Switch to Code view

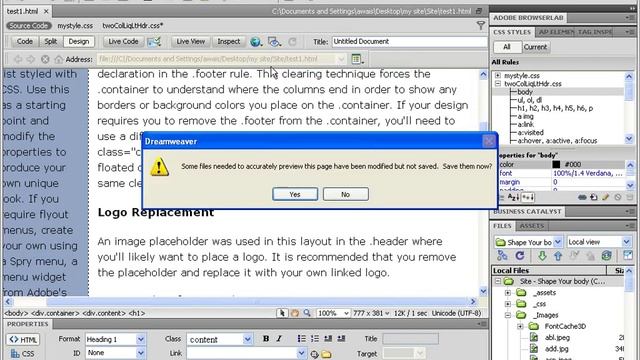click(x=24, y=42)
